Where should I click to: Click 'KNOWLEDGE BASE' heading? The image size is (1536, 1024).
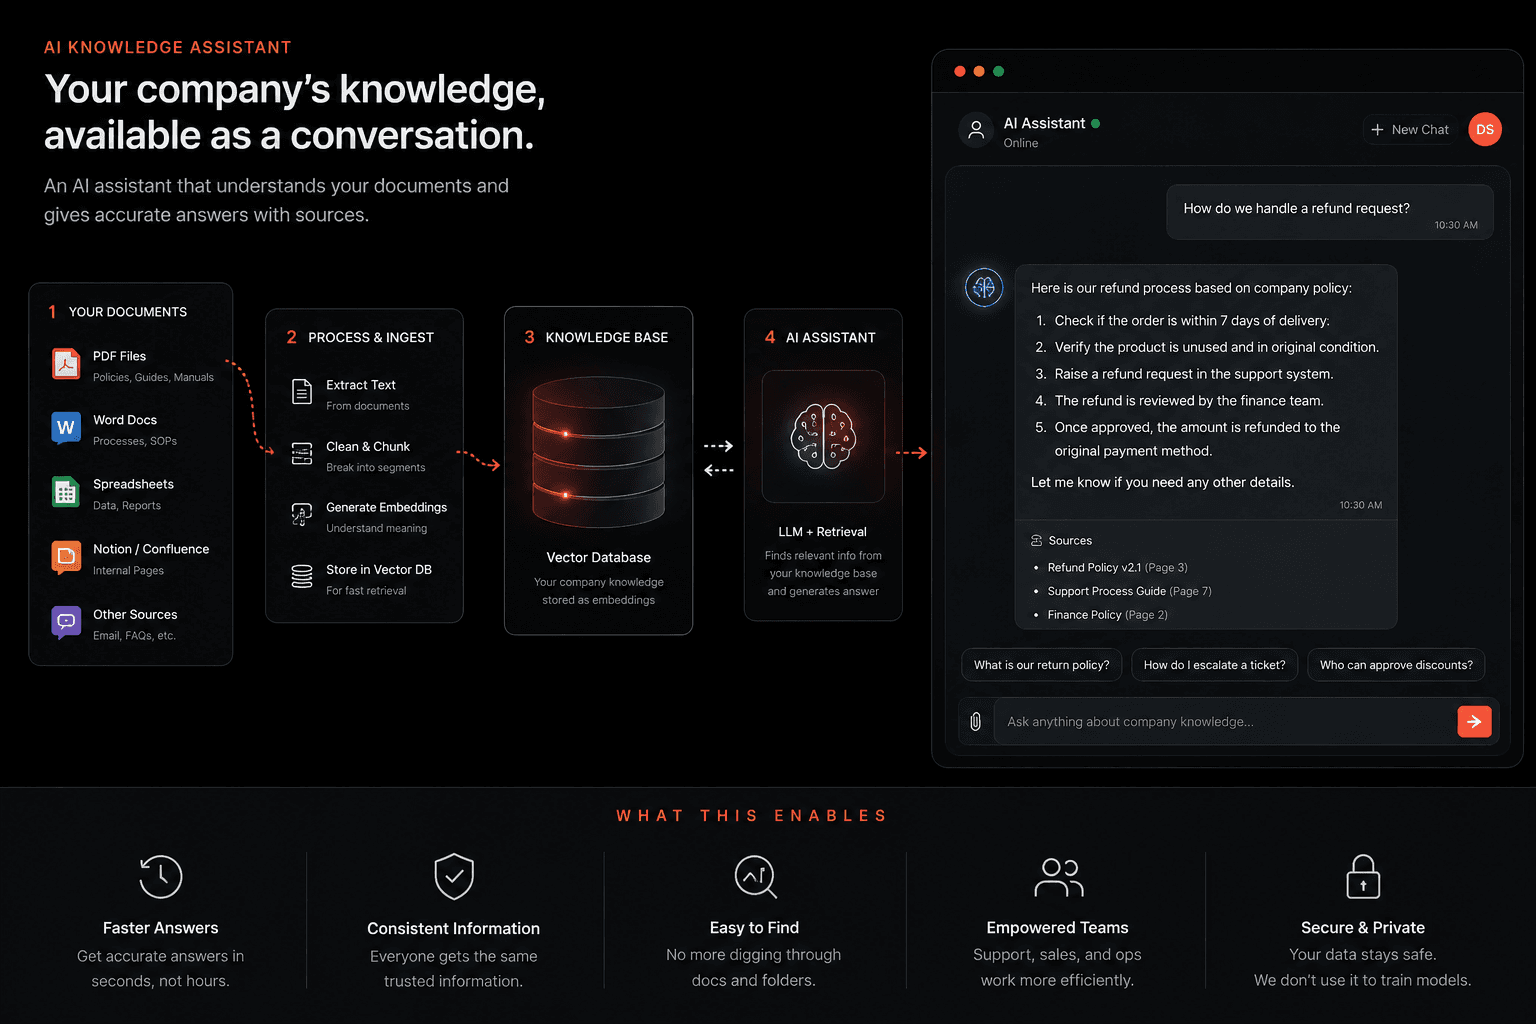click(607, 338)
